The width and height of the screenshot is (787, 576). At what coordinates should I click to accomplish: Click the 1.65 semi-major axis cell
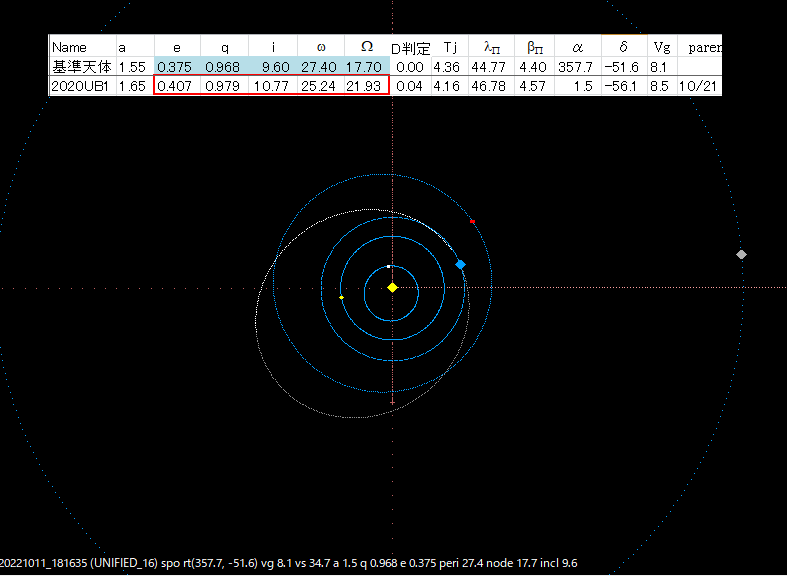click(136, 86)
